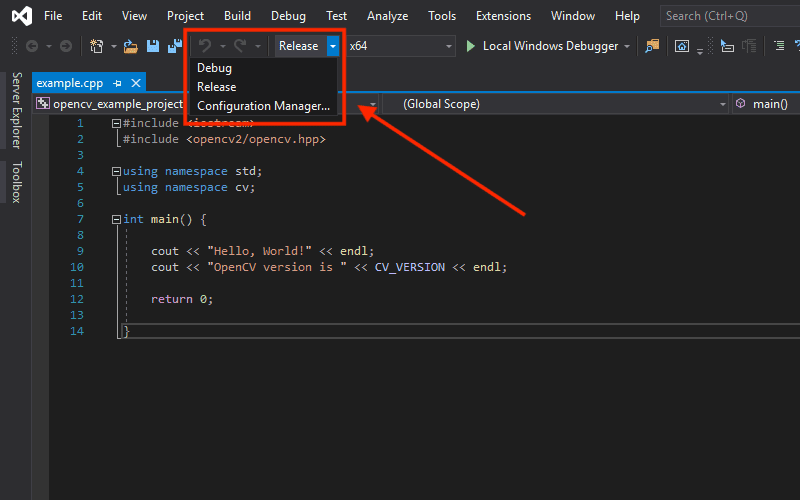Image resolution: width=800 pixels, height=500 pixels.
Task: Click the Undo icon
Action: [205, 46]
